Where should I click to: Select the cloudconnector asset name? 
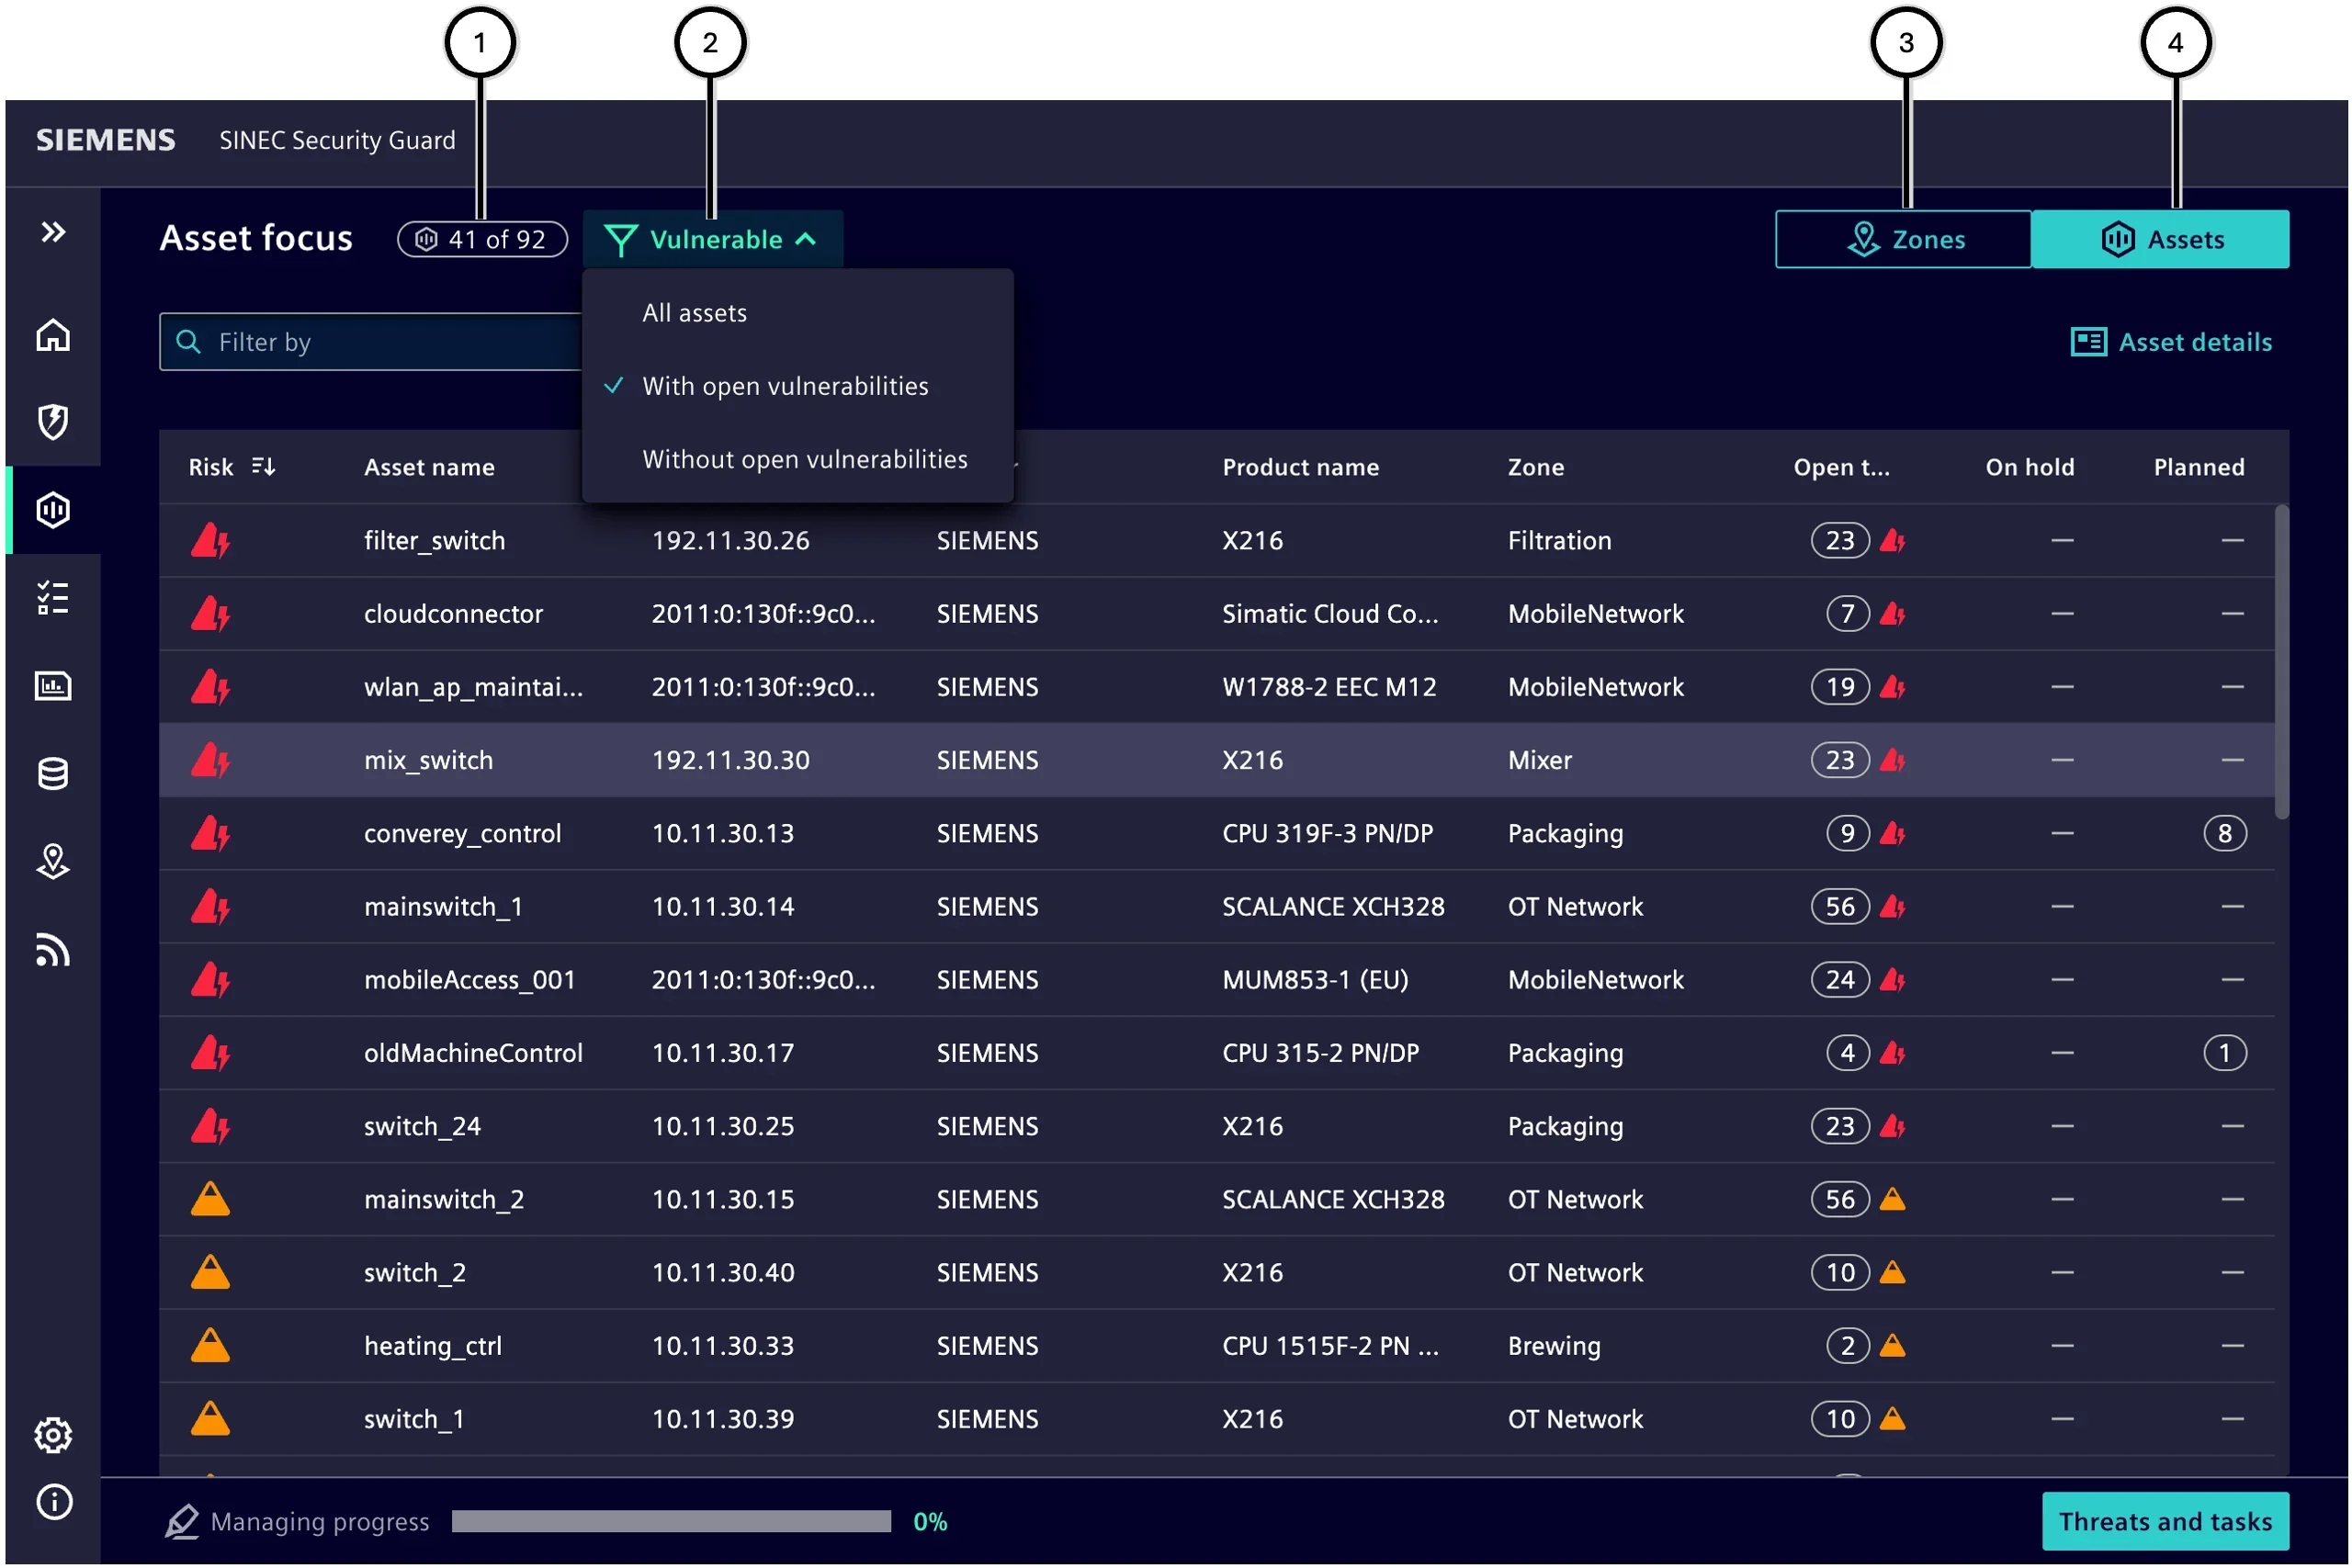coord(453,614)
